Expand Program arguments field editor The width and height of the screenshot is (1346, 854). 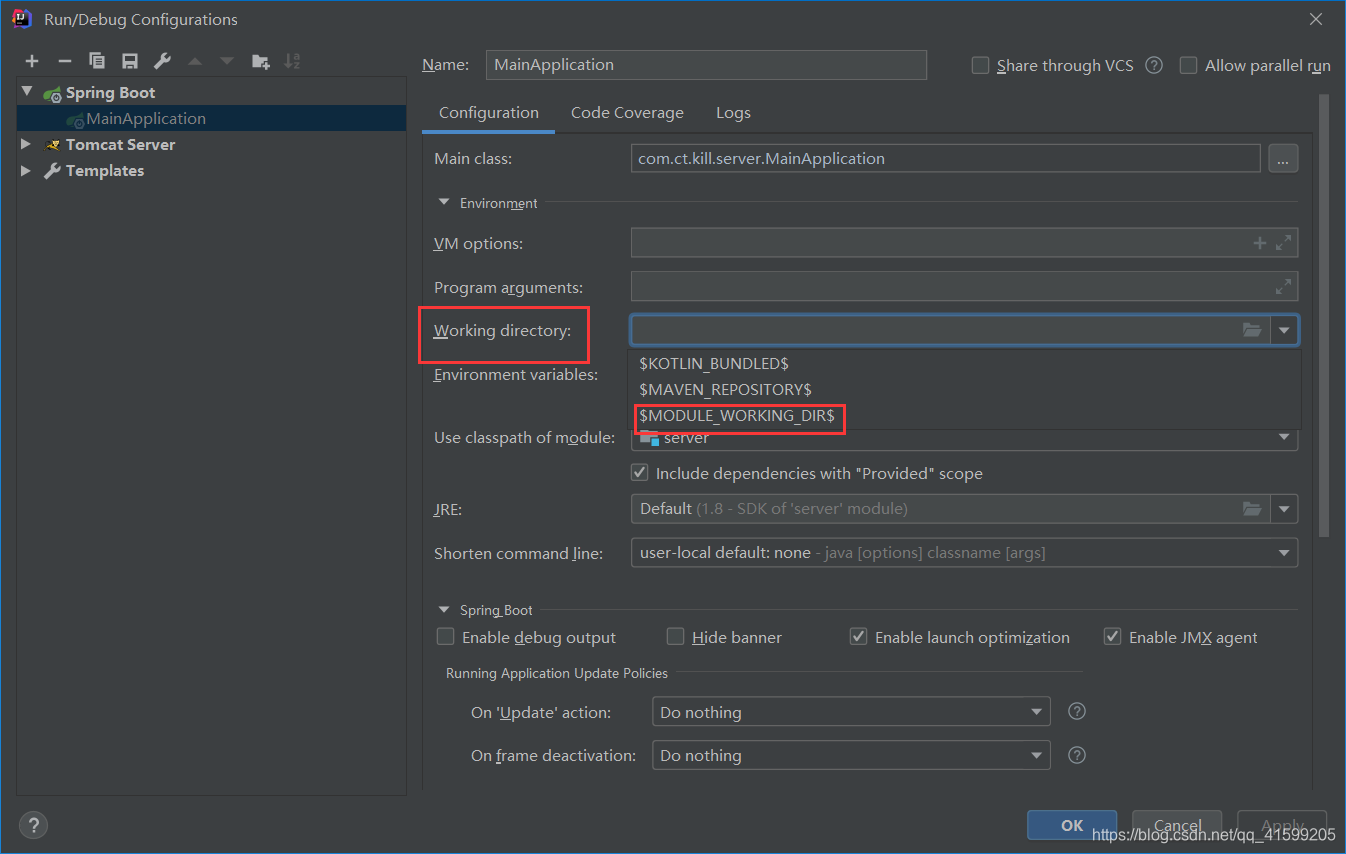pyautogui.click(x=1284, y=287)
